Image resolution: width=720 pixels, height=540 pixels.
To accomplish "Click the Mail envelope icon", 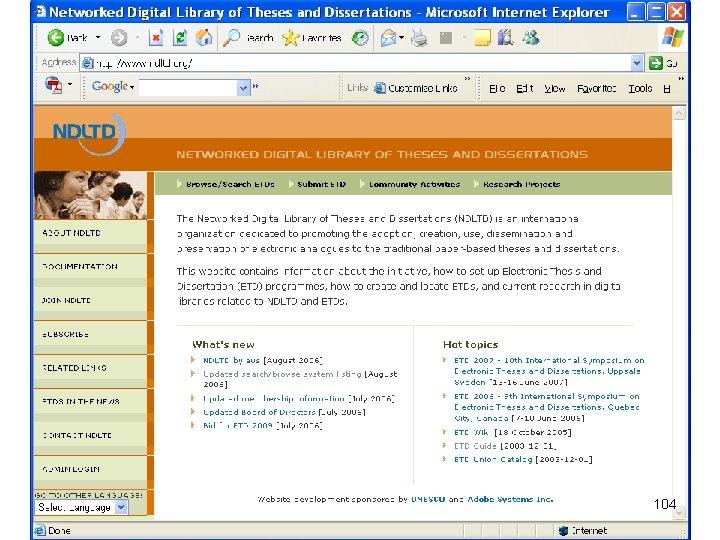I will (388, 38).
